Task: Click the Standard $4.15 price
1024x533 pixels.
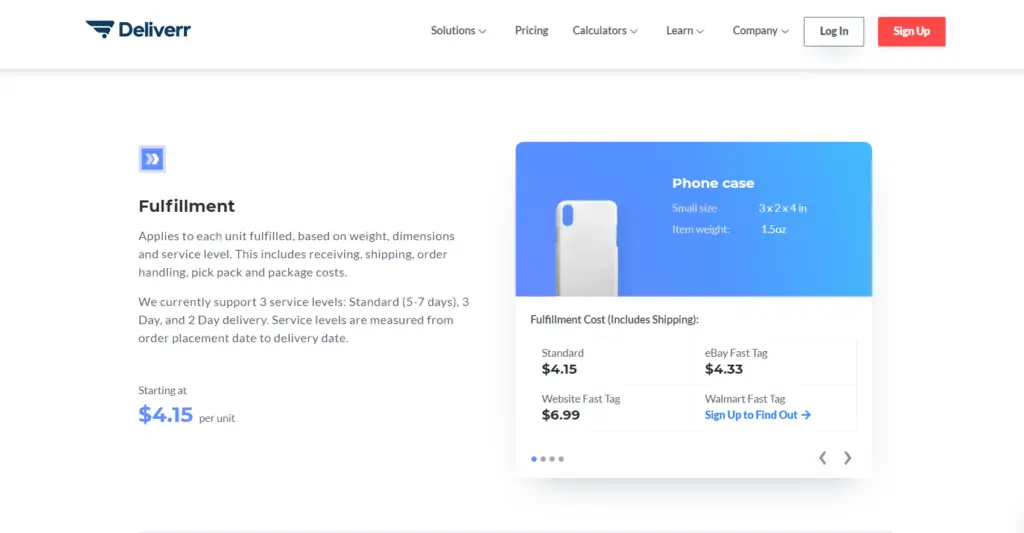Action: (x=559, y=369)
